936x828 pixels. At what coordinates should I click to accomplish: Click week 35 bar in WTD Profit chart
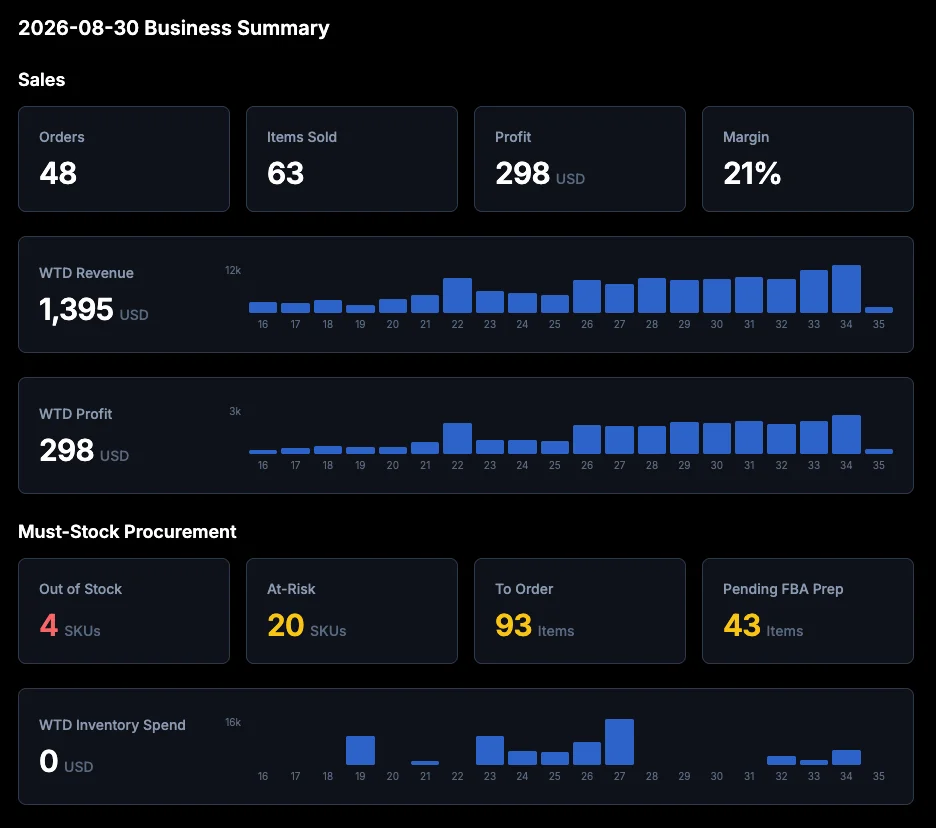click(x=879, y=451)
